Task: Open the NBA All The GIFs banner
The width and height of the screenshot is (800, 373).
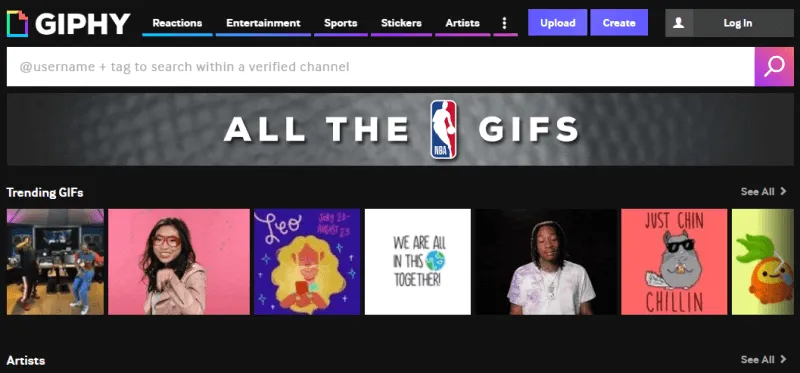Action: [x=400, y=129]
